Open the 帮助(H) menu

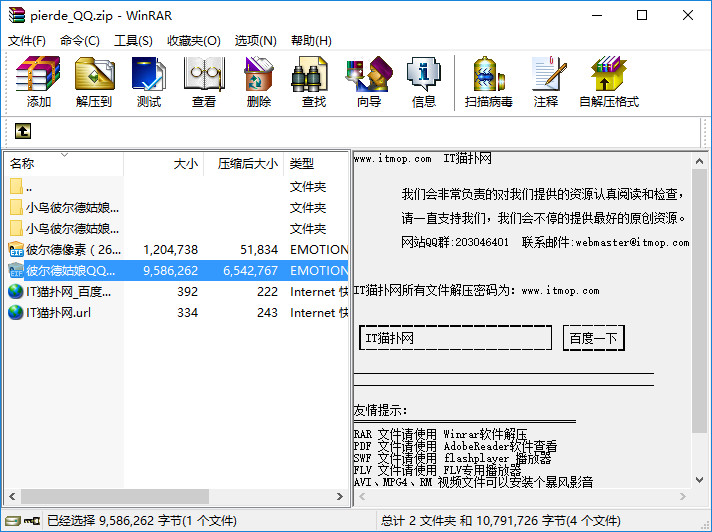(x=312, y=41)
